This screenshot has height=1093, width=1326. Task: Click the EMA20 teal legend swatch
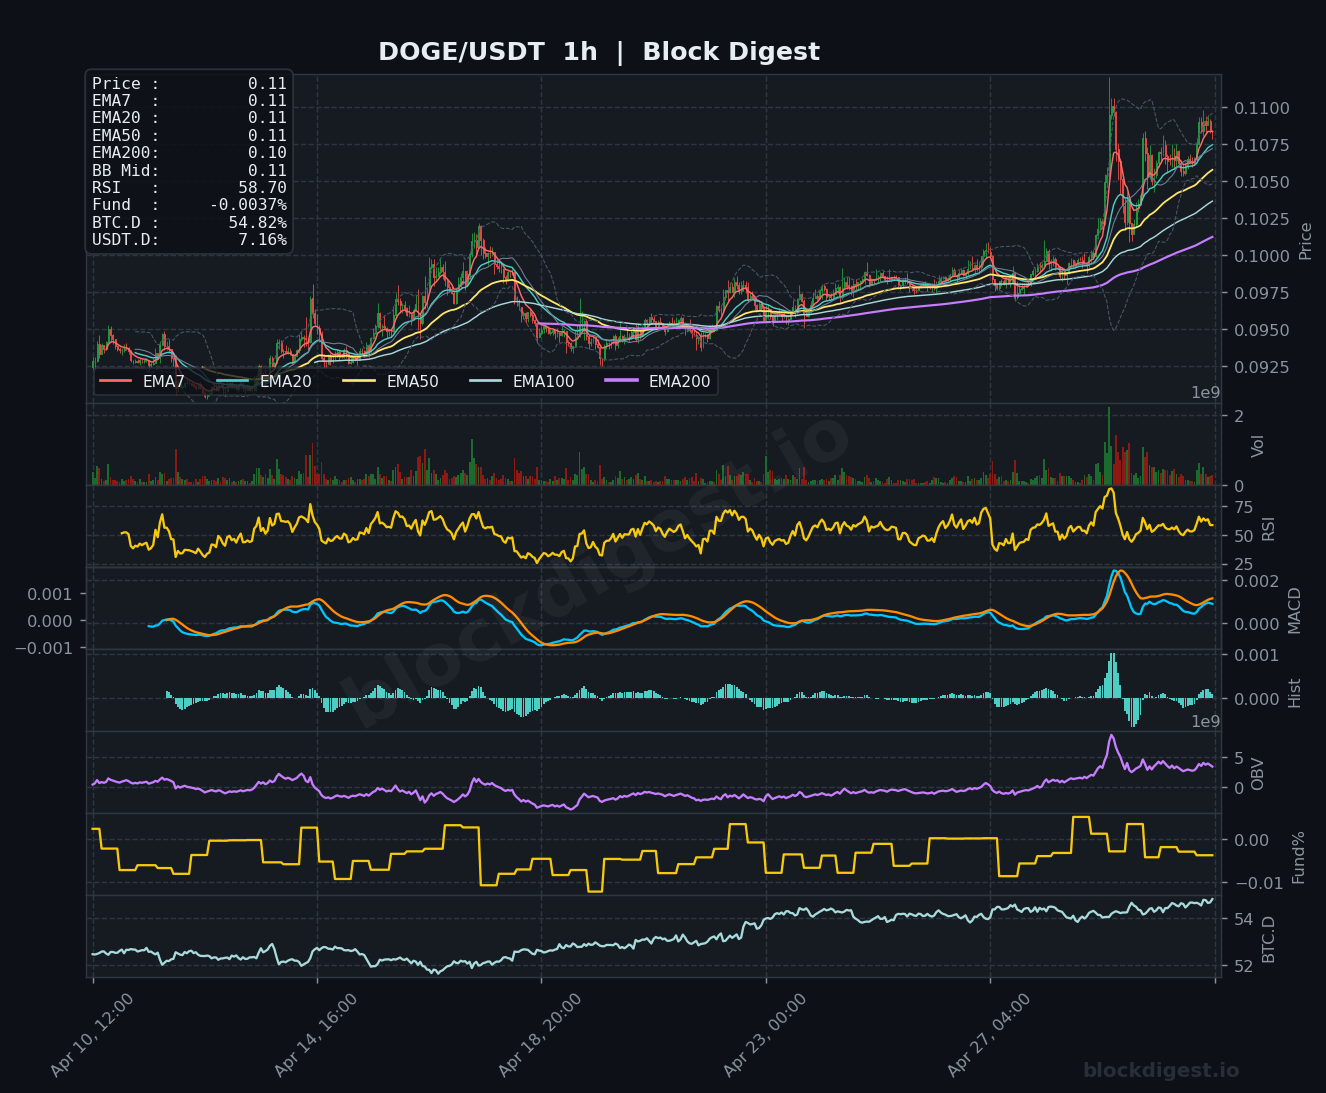232,381
